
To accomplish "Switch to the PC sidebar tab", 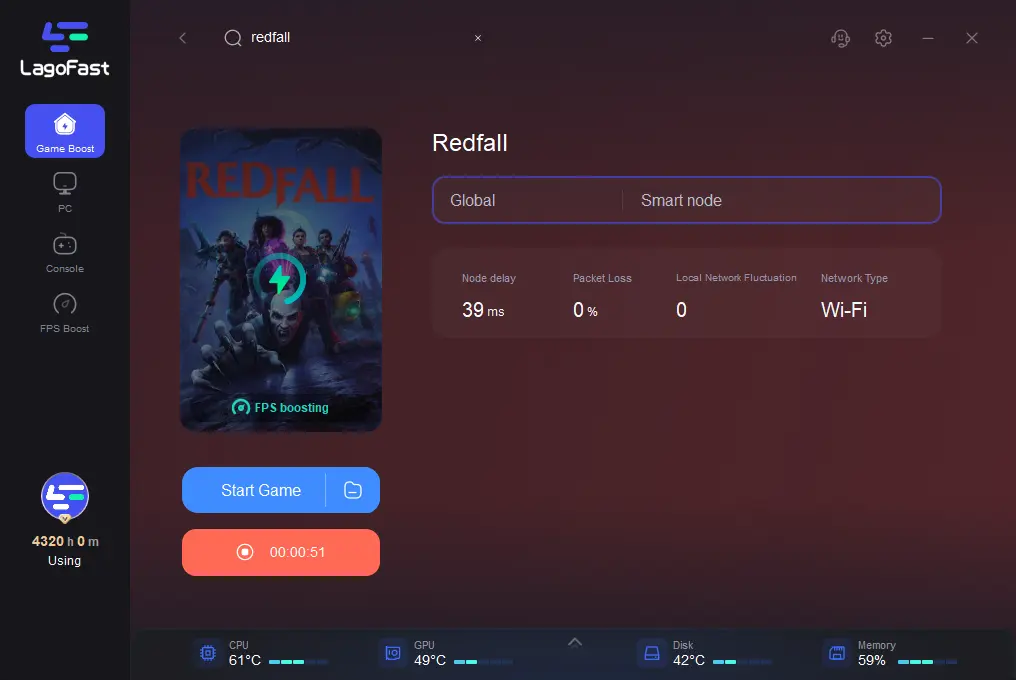I will (65, 193).
